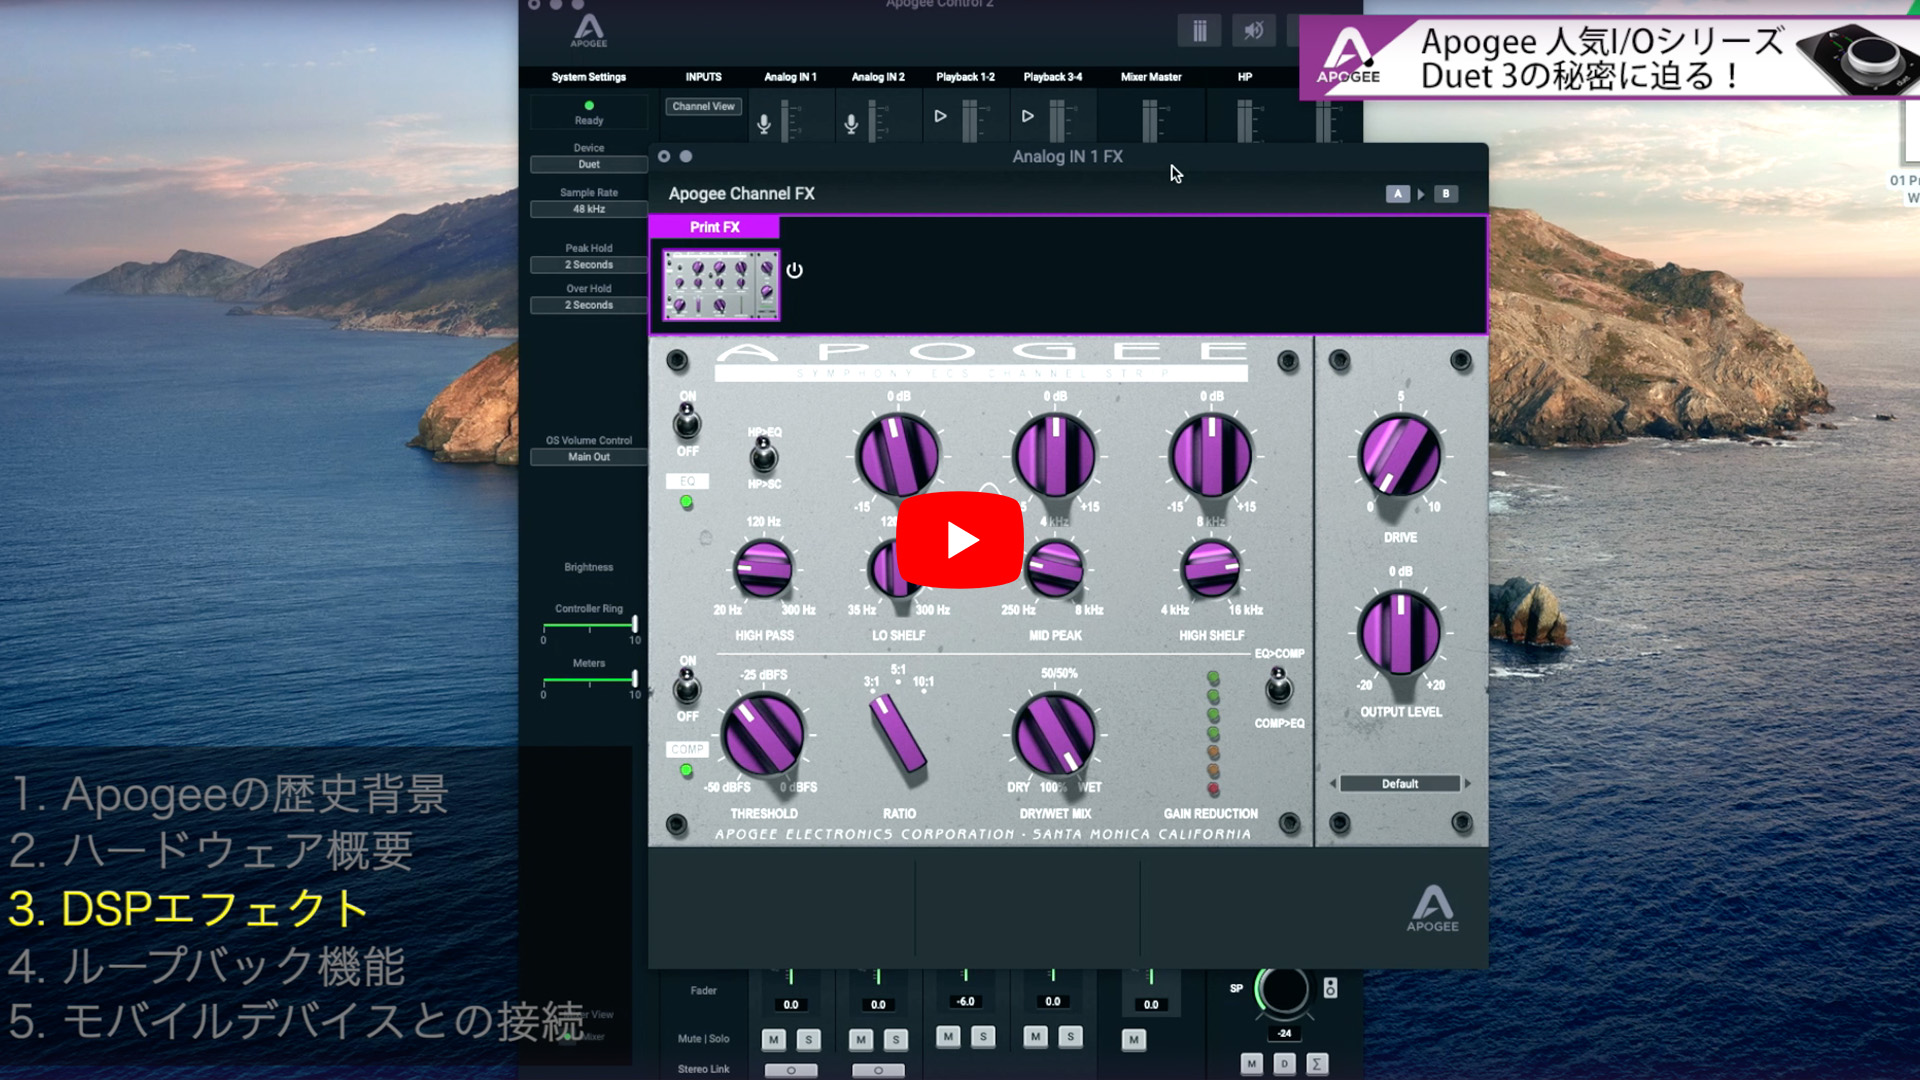The width and height of the screenshot is (1920, 1080).
Task: Open the Sample Rate dropdown showing 48 kHz
Action: tap(589, 209)
